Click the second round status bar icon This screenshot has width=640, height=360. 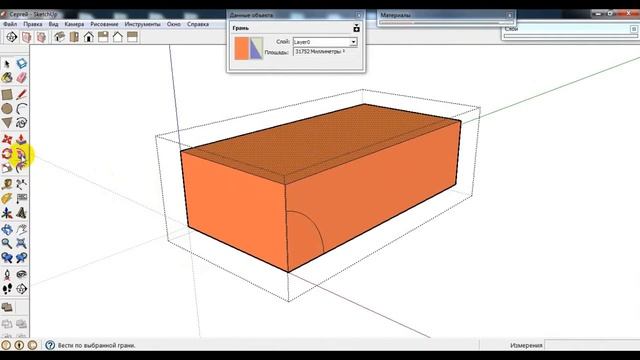tap(19, 345)
